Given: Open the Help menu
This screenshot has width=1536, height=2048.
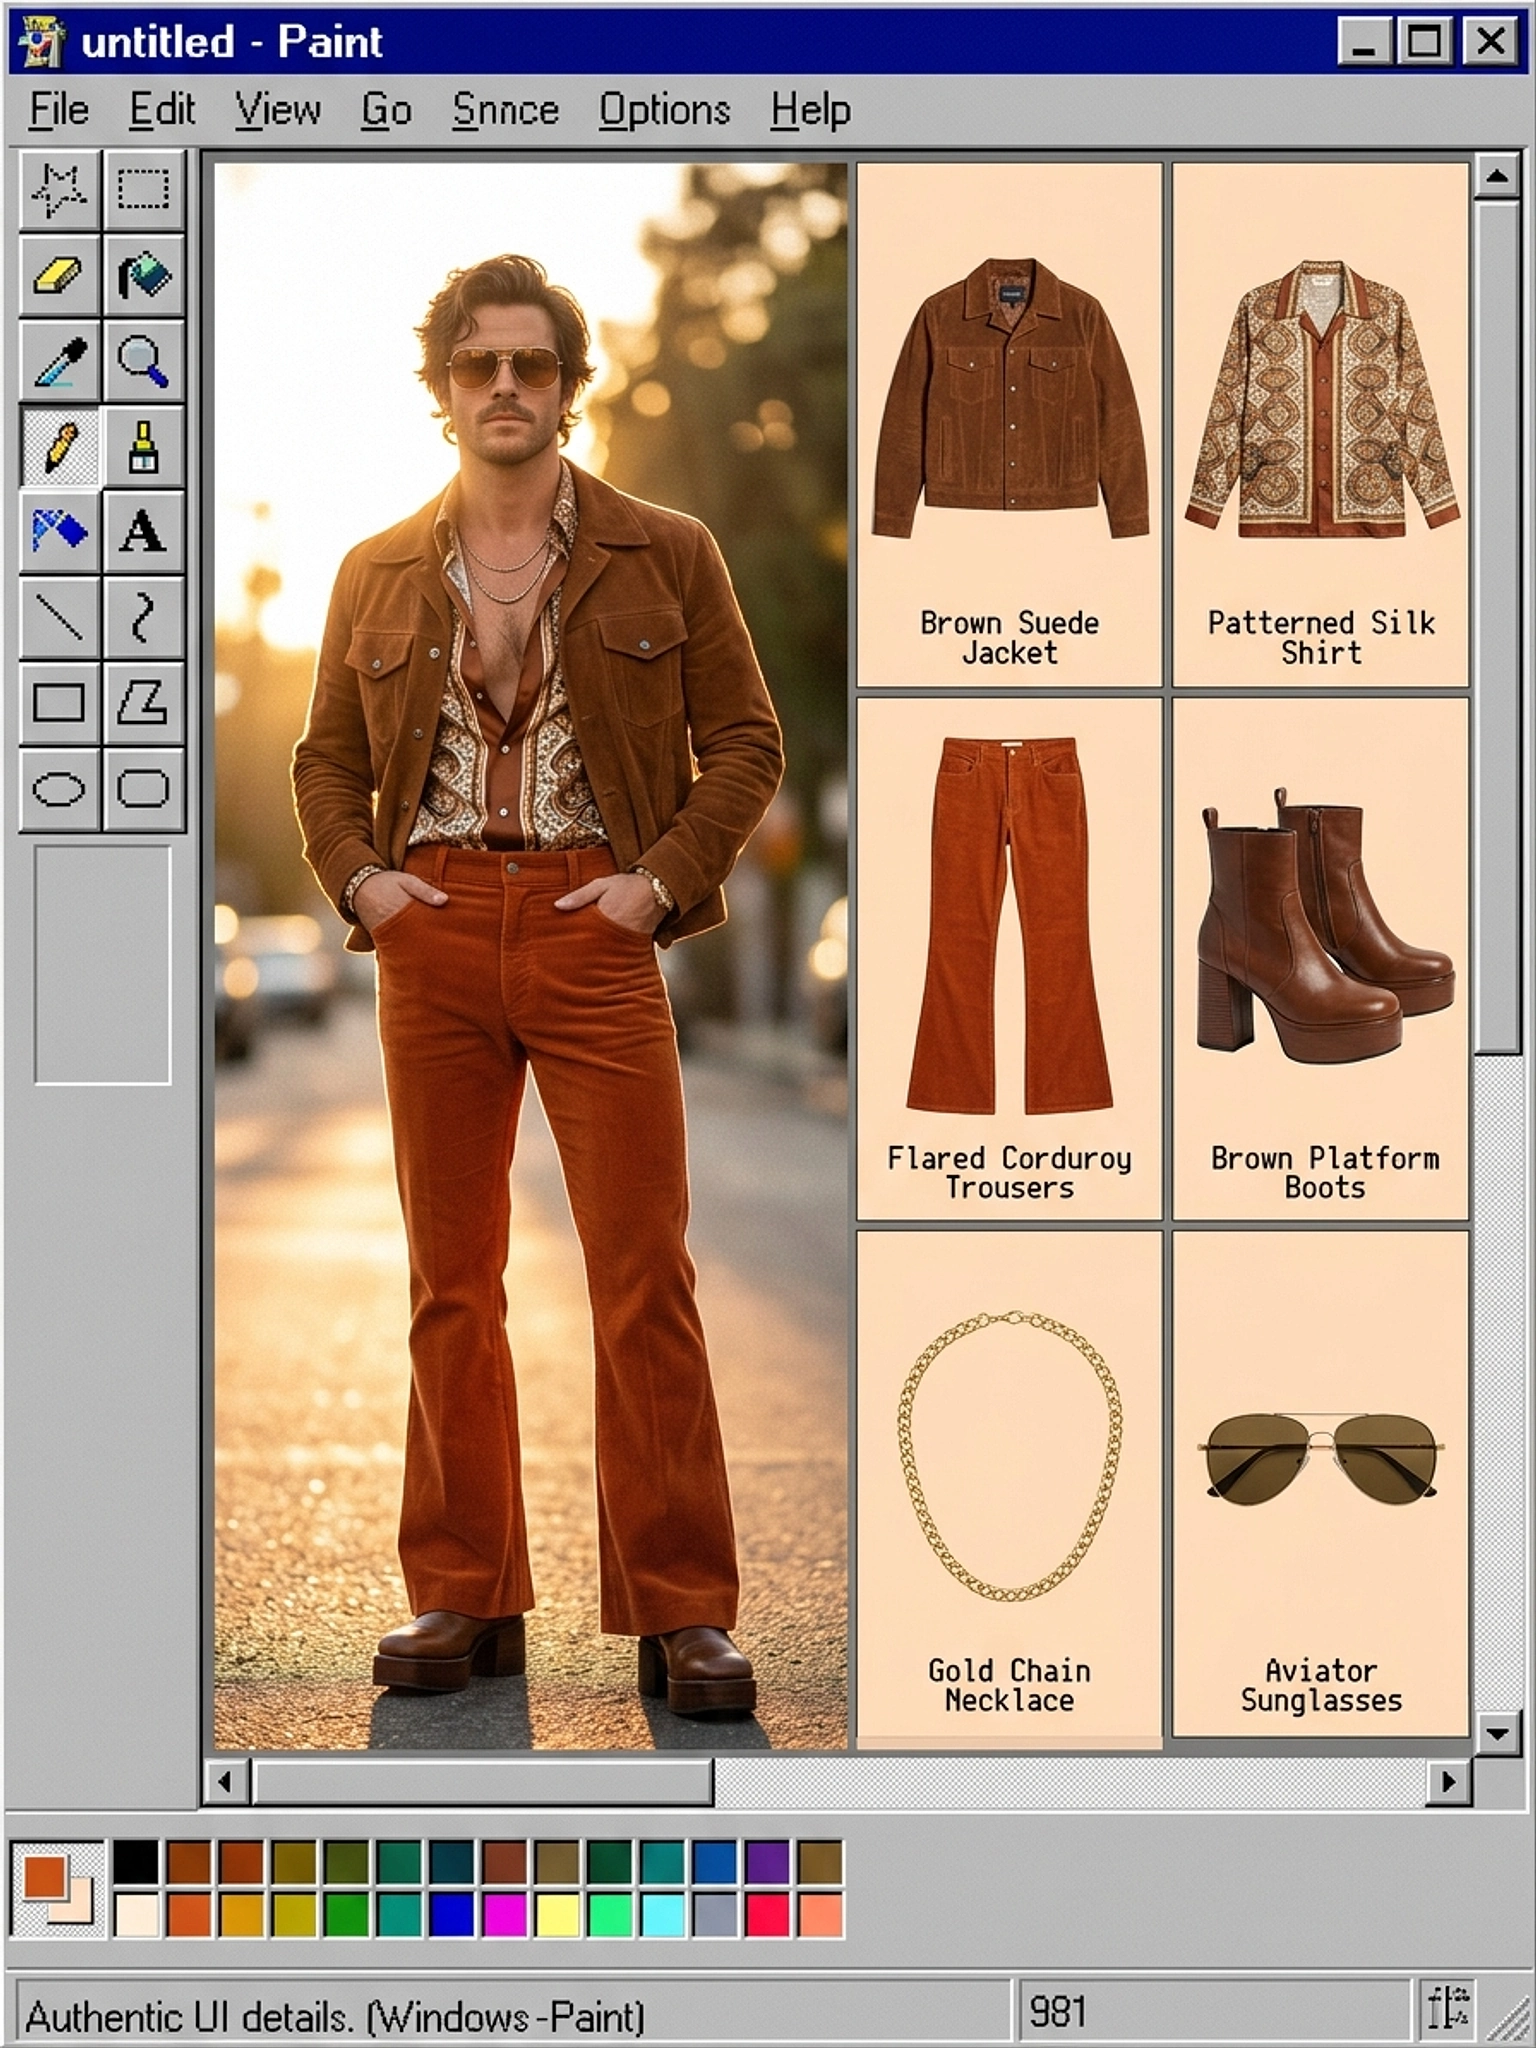Looking at the screenshot, I should [x=810, y=110].
